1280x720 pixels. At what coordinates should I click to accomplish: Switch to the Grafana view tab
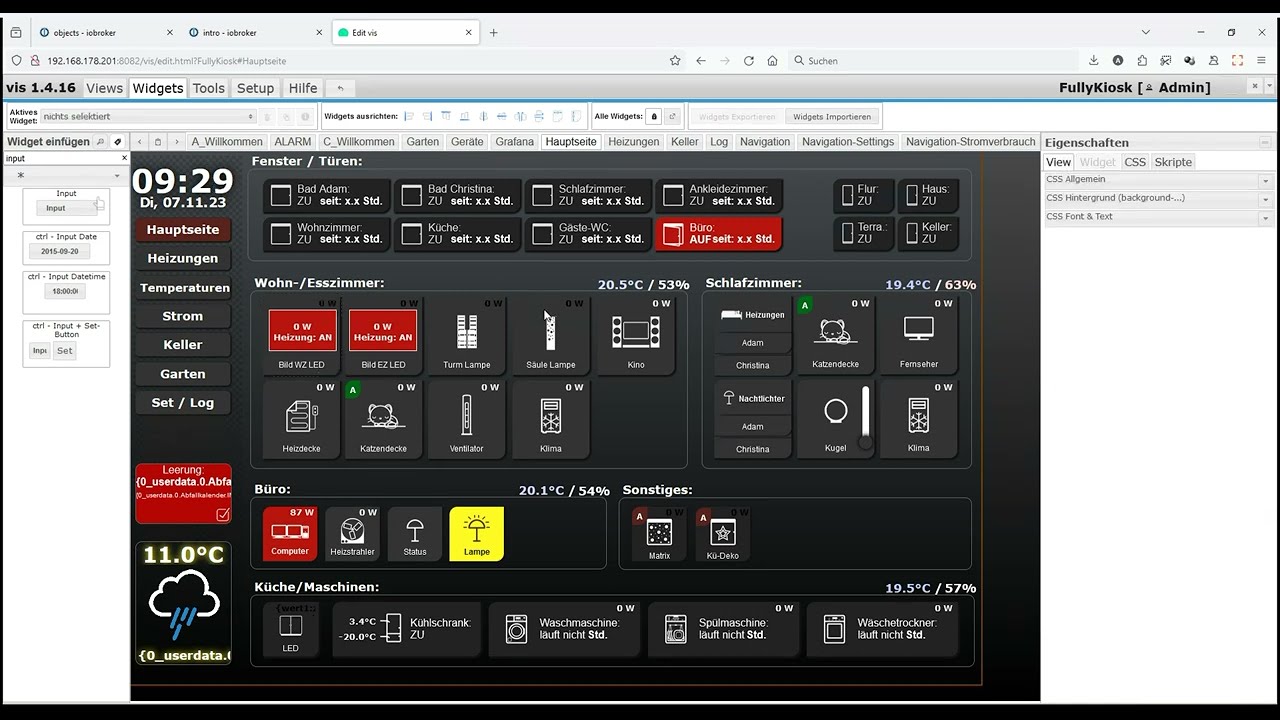(x=514, y=142)
